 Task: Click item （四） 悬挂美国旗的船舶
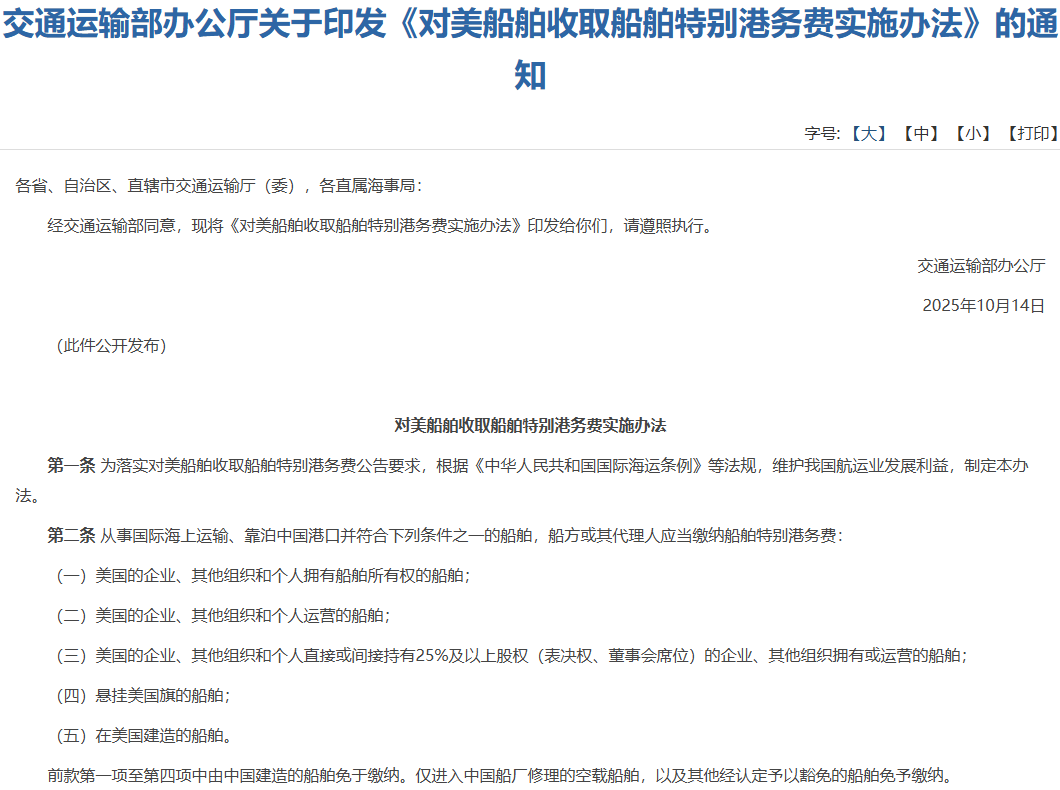coord(146,695)
